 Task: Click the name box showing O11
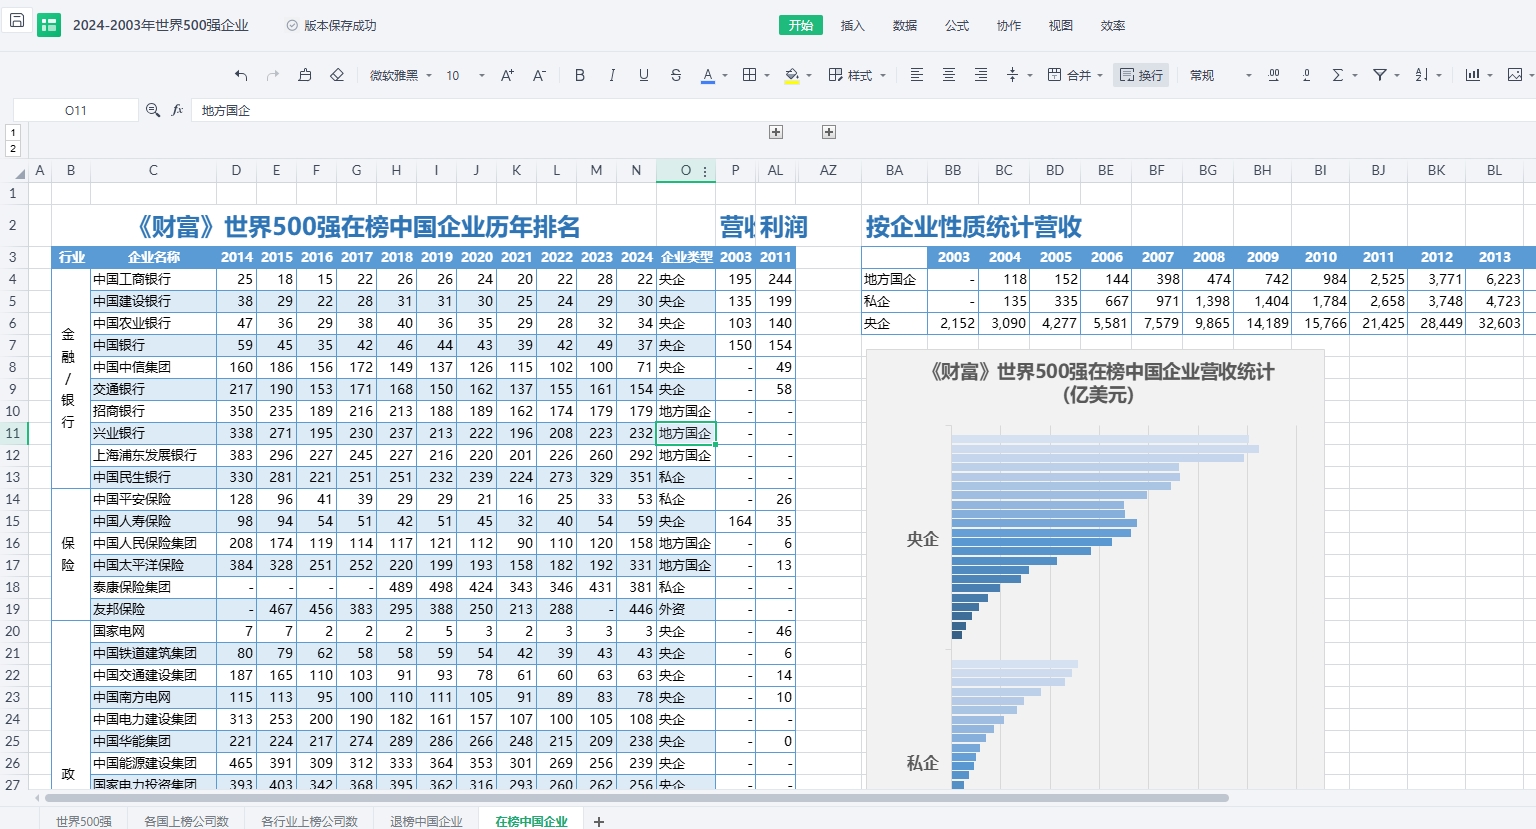click(76, 110)
